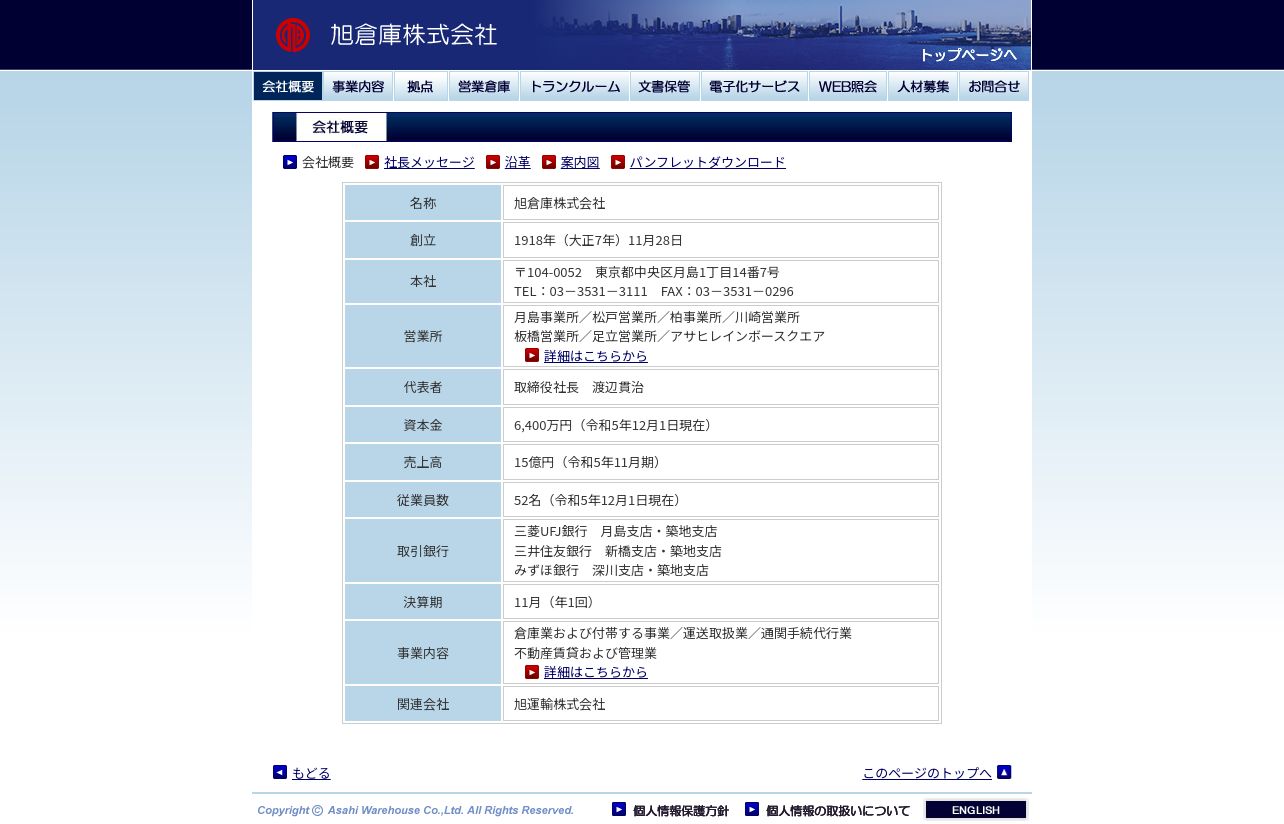Open the 会社概要 navigation tab

click(x=288, y=86)
